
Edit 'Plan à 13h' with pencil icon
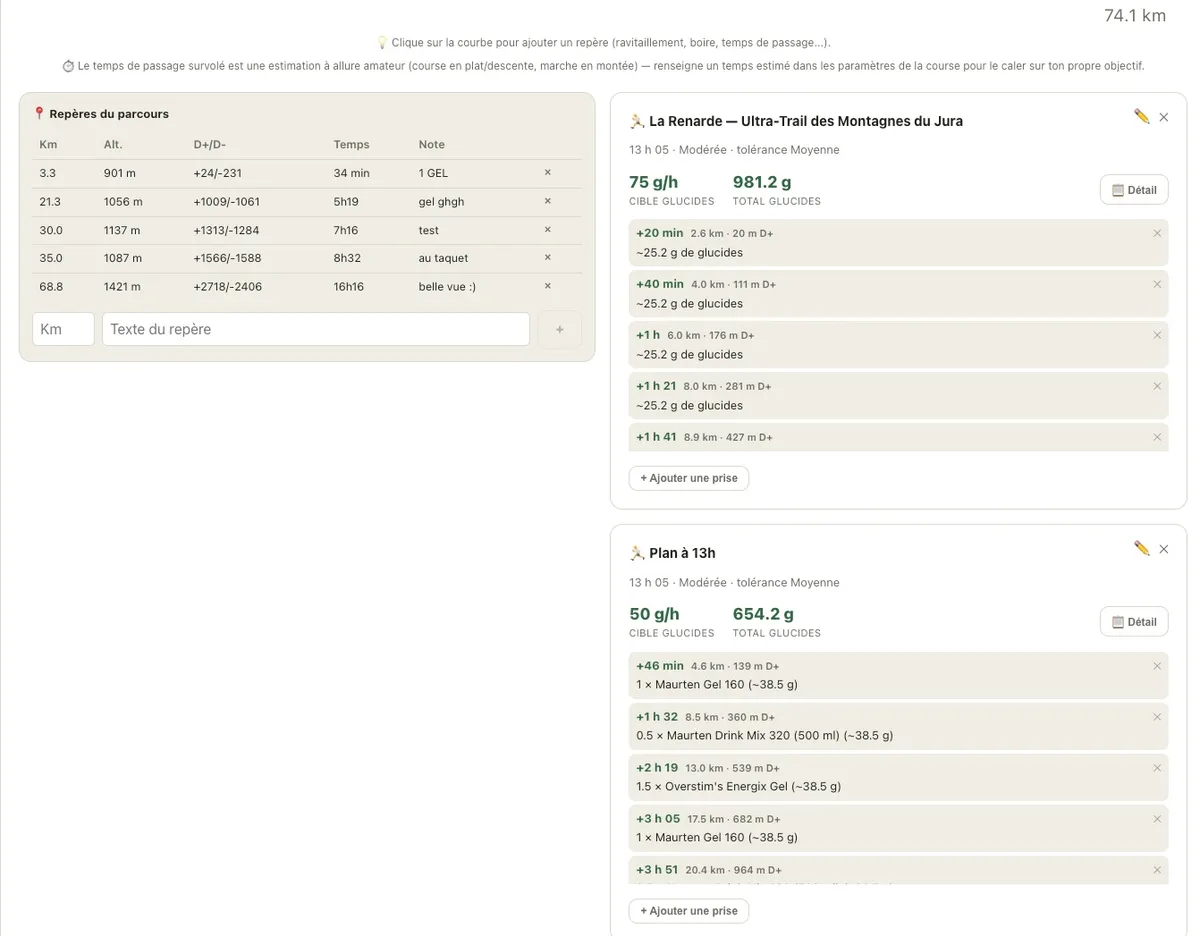(x=1142, y=548)
